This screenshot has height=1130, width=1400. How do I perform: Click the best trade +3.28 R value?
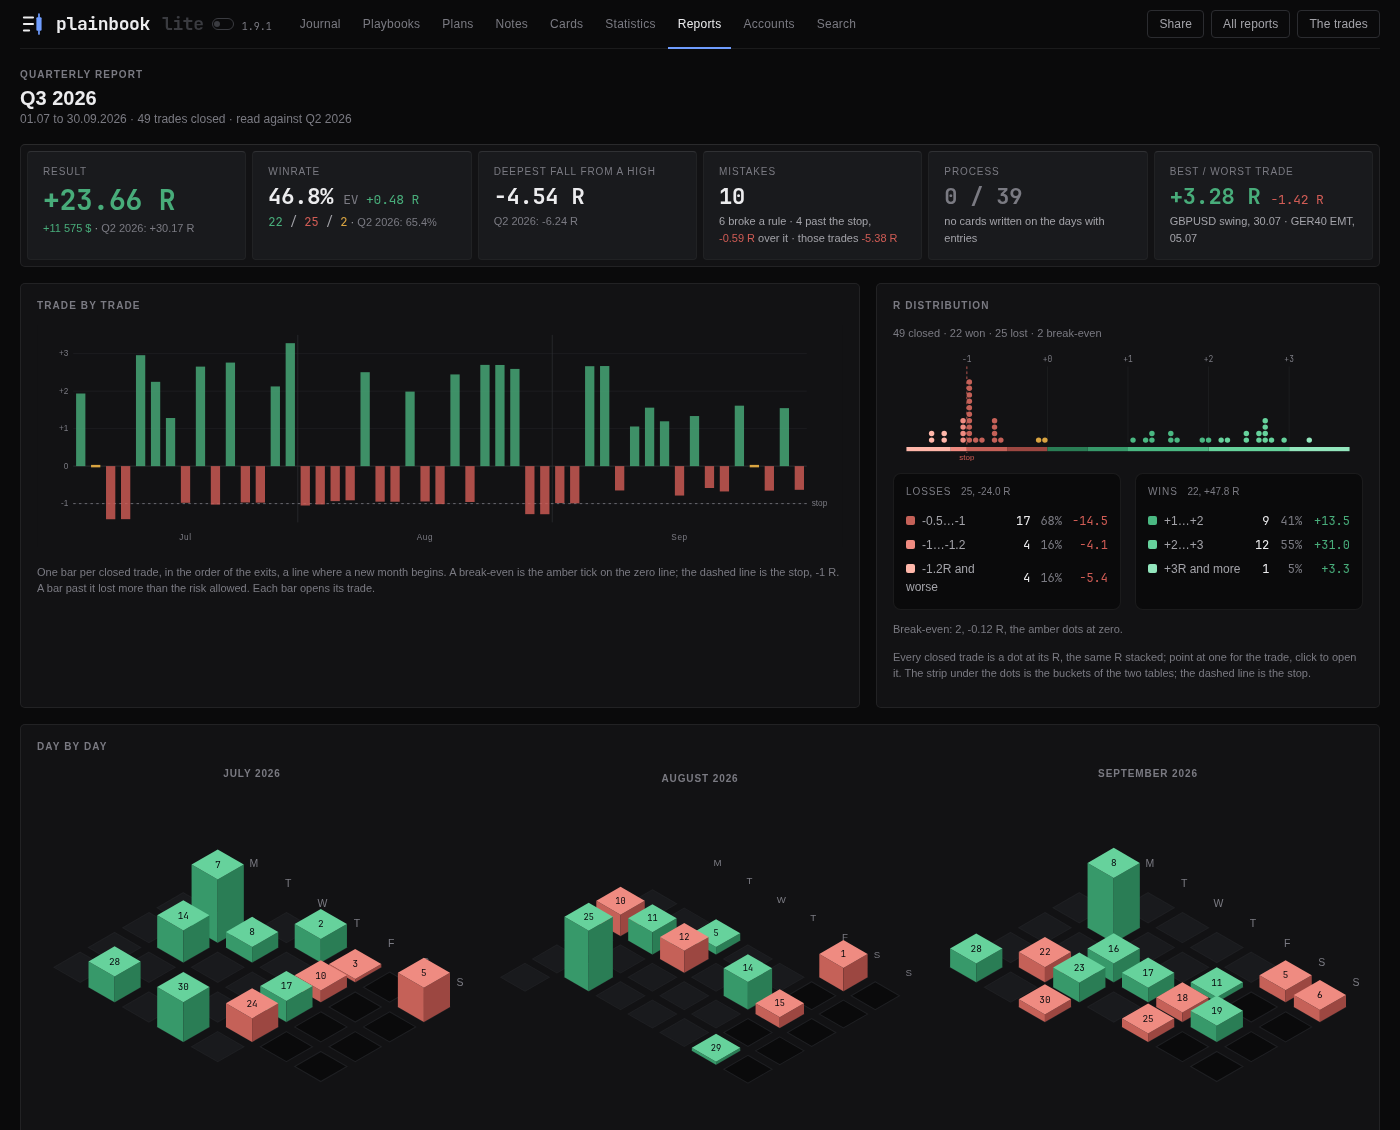(x=1215, y=197)
